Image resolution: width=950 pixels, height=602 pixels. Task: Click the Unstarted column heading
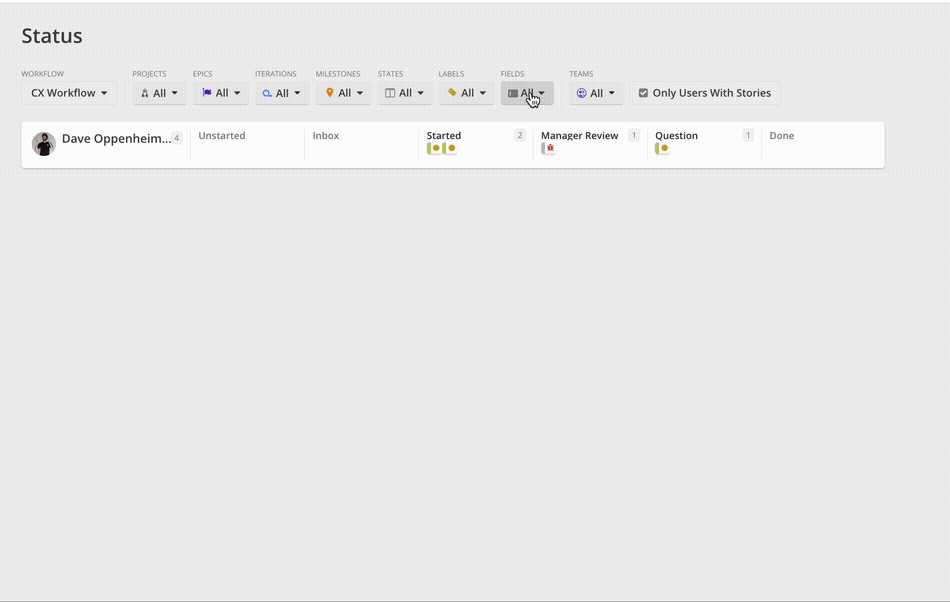[x=222, y=136]
